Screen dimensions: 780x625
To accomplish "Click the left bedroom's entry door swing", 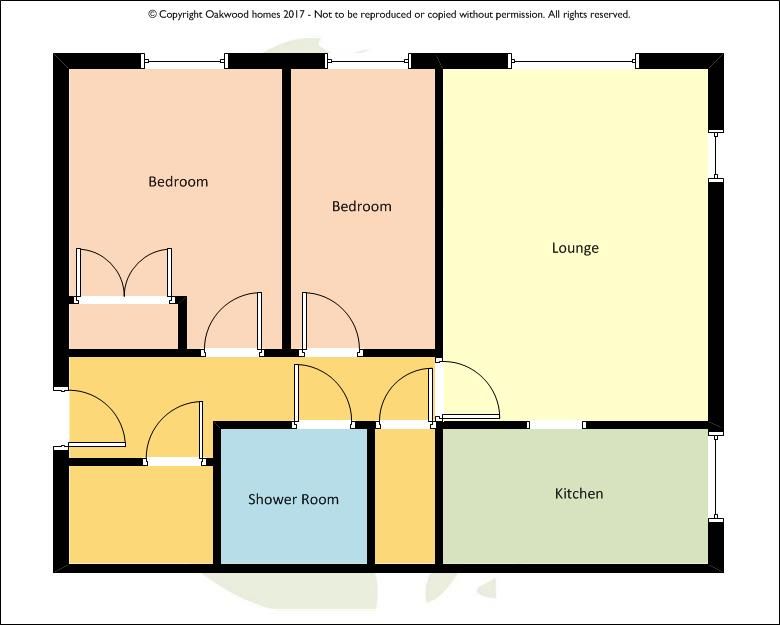I will (x=234, y=325).
